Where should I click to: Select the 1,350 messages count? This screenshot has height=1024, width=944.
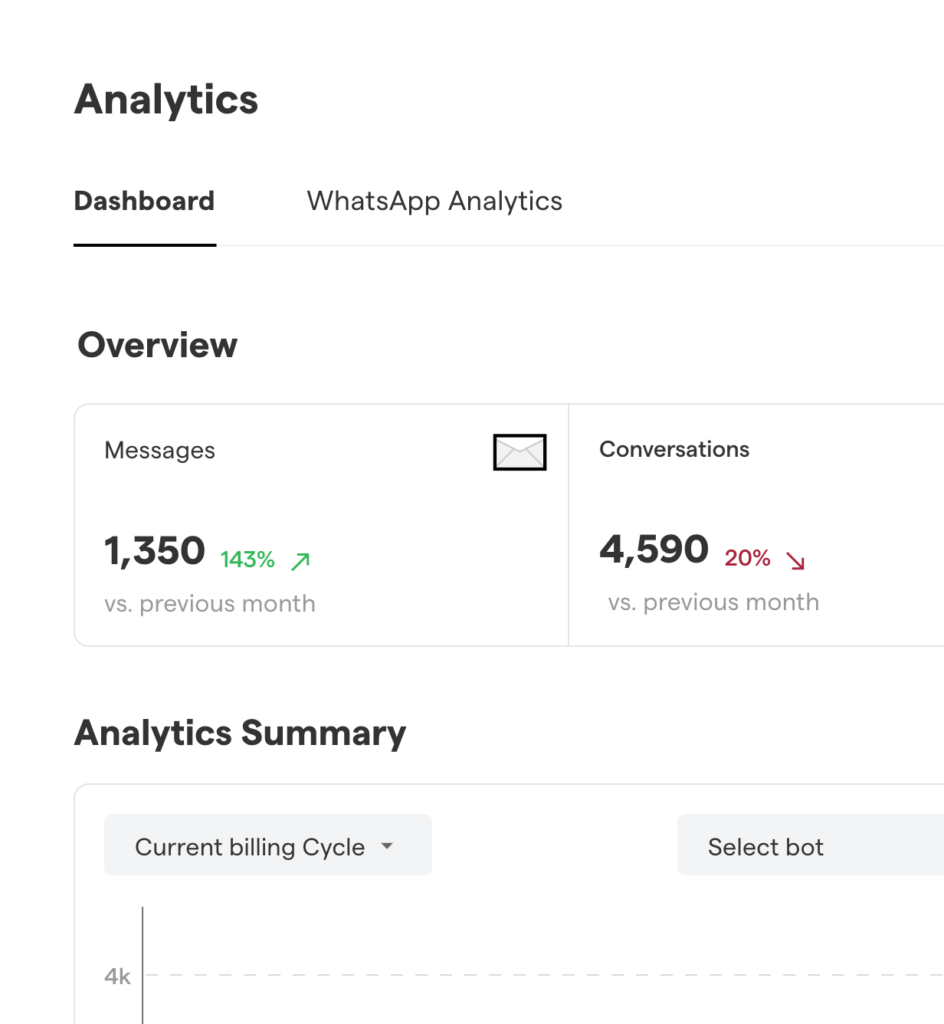(x=154, y=551)
